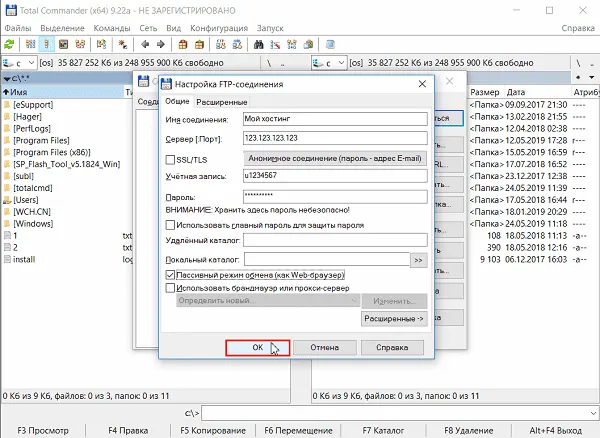Click the arrow beside c:\*.* path

7,79
